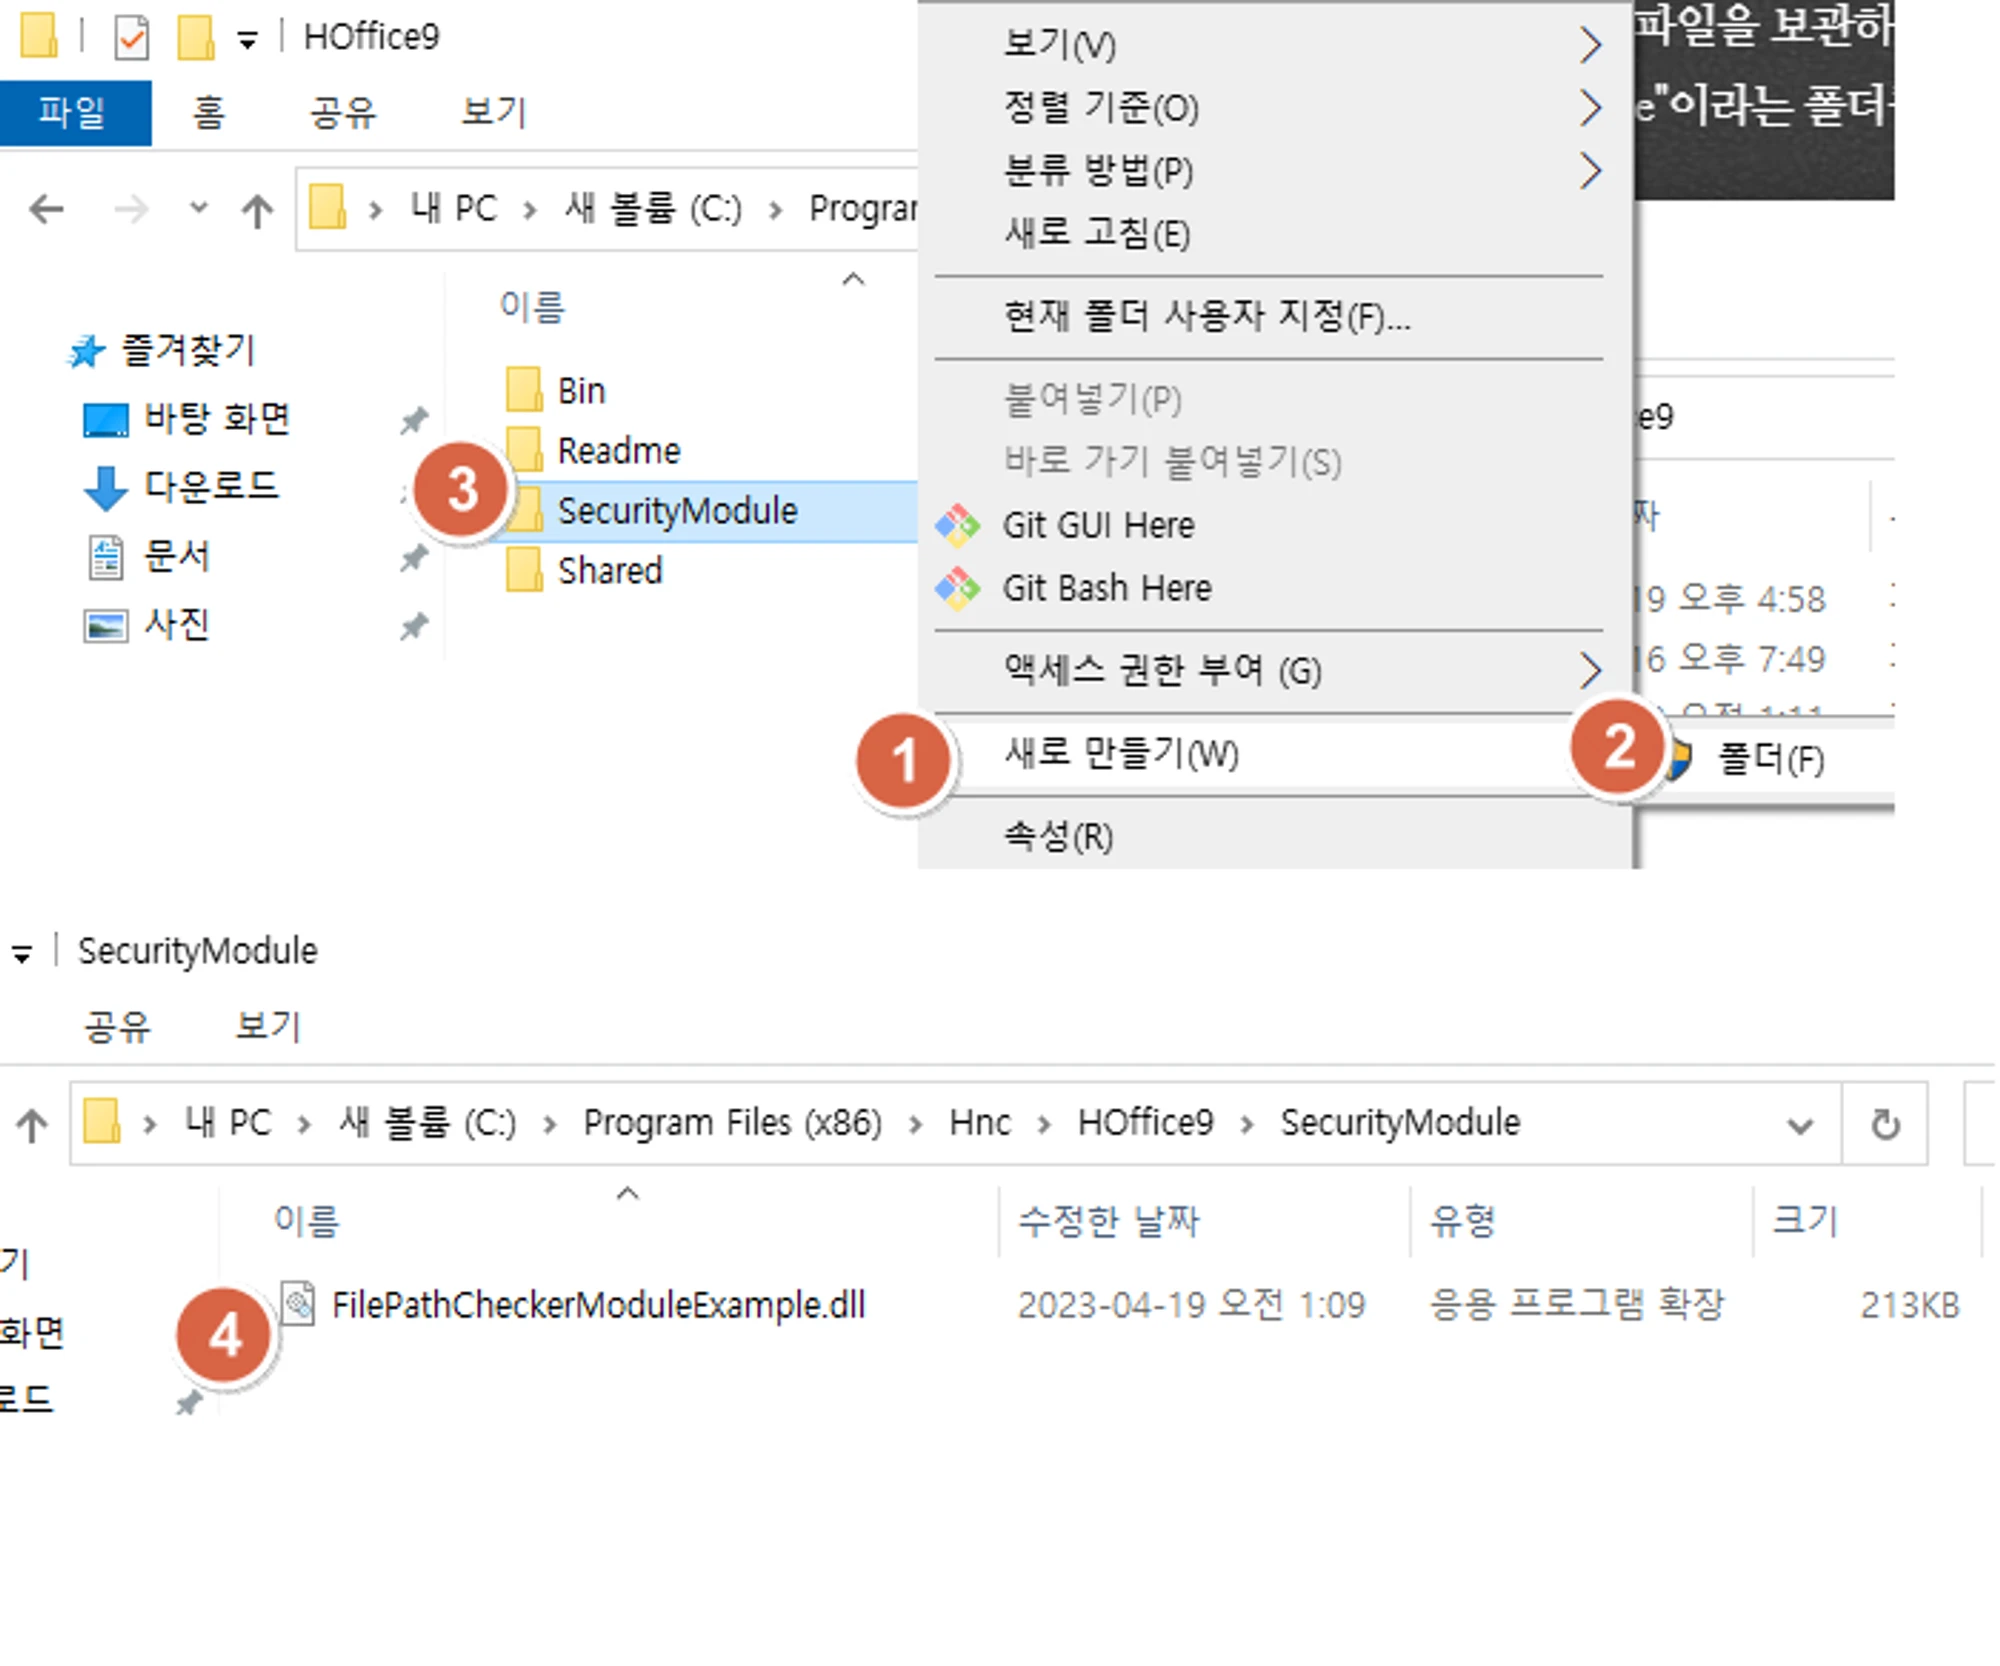Viewport: 2000px width, 1666px height.
Task: Choose Git Bash Here
Action: 1275,588
